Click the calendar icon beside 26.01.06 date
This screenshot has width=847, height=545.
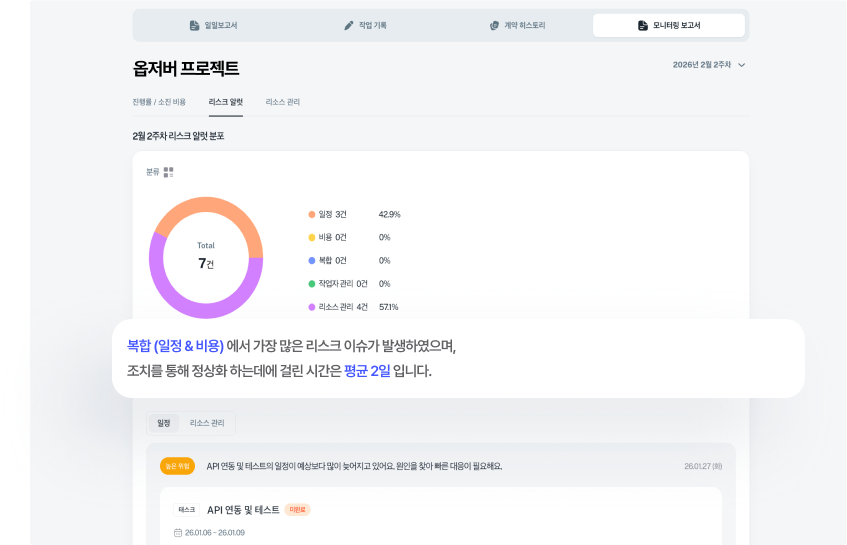[178, 532]
